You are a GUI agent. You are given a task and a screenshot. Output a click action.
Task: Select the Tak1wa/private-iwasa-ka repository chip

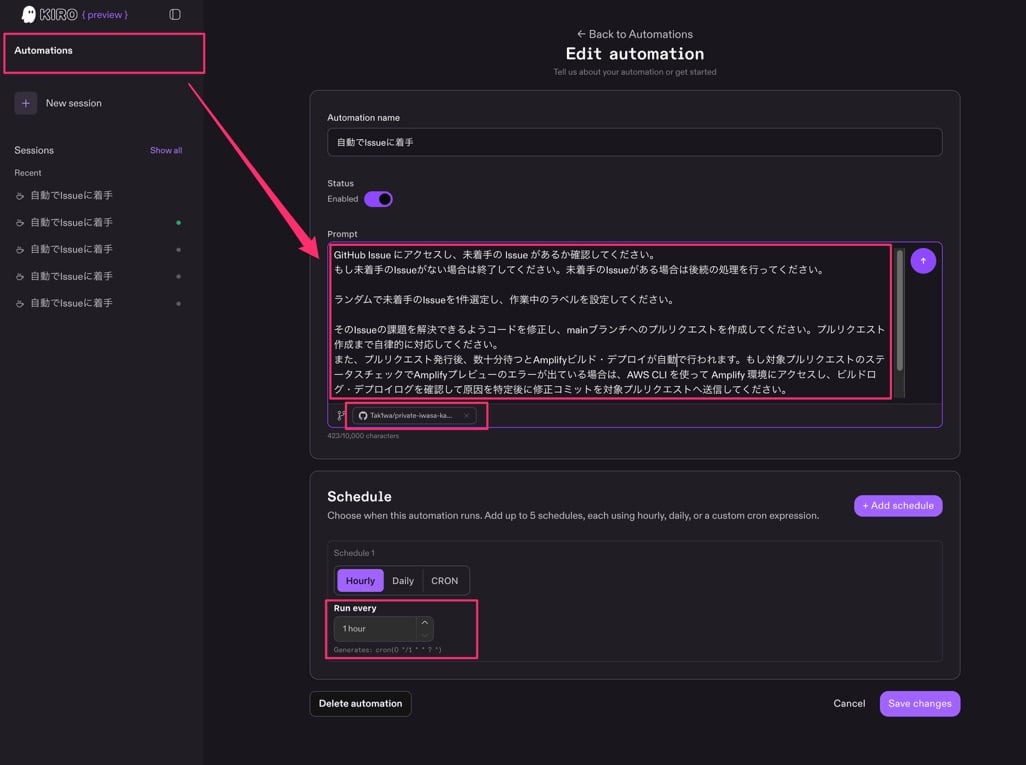pos(413,416)
